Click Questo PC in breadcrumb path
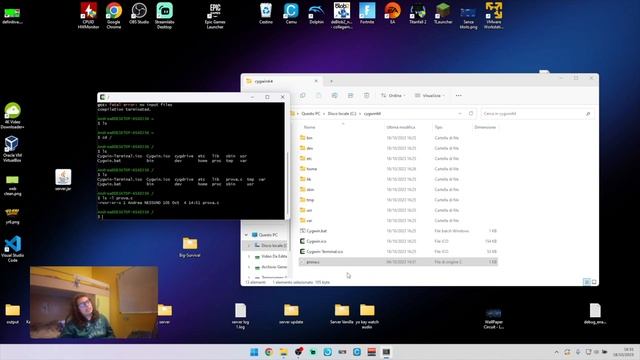Viewport: 640px width, 360px height. 311,113
